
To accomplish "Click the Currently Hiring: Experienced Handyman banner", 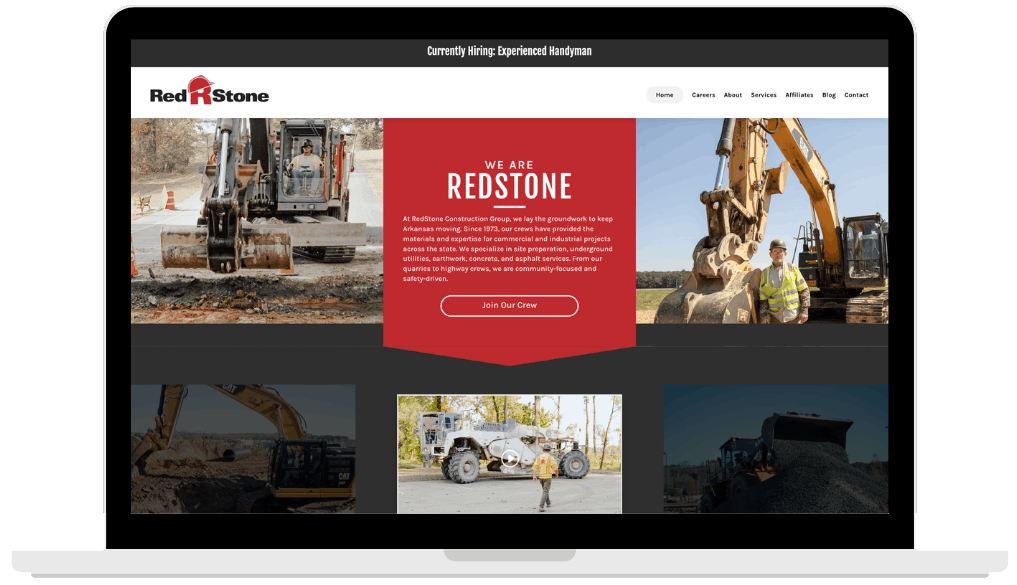I will [x=509, y=51].
